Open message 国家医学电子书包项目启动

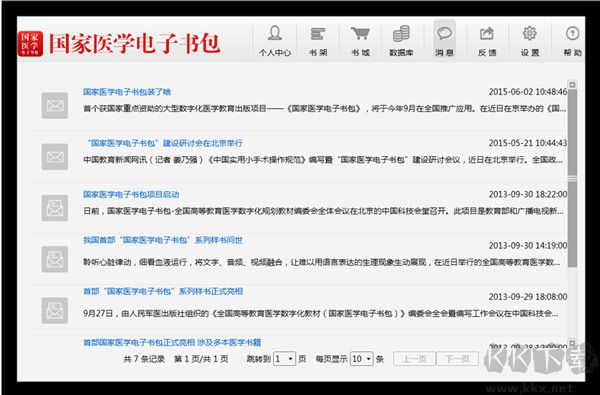pos(131,194)
